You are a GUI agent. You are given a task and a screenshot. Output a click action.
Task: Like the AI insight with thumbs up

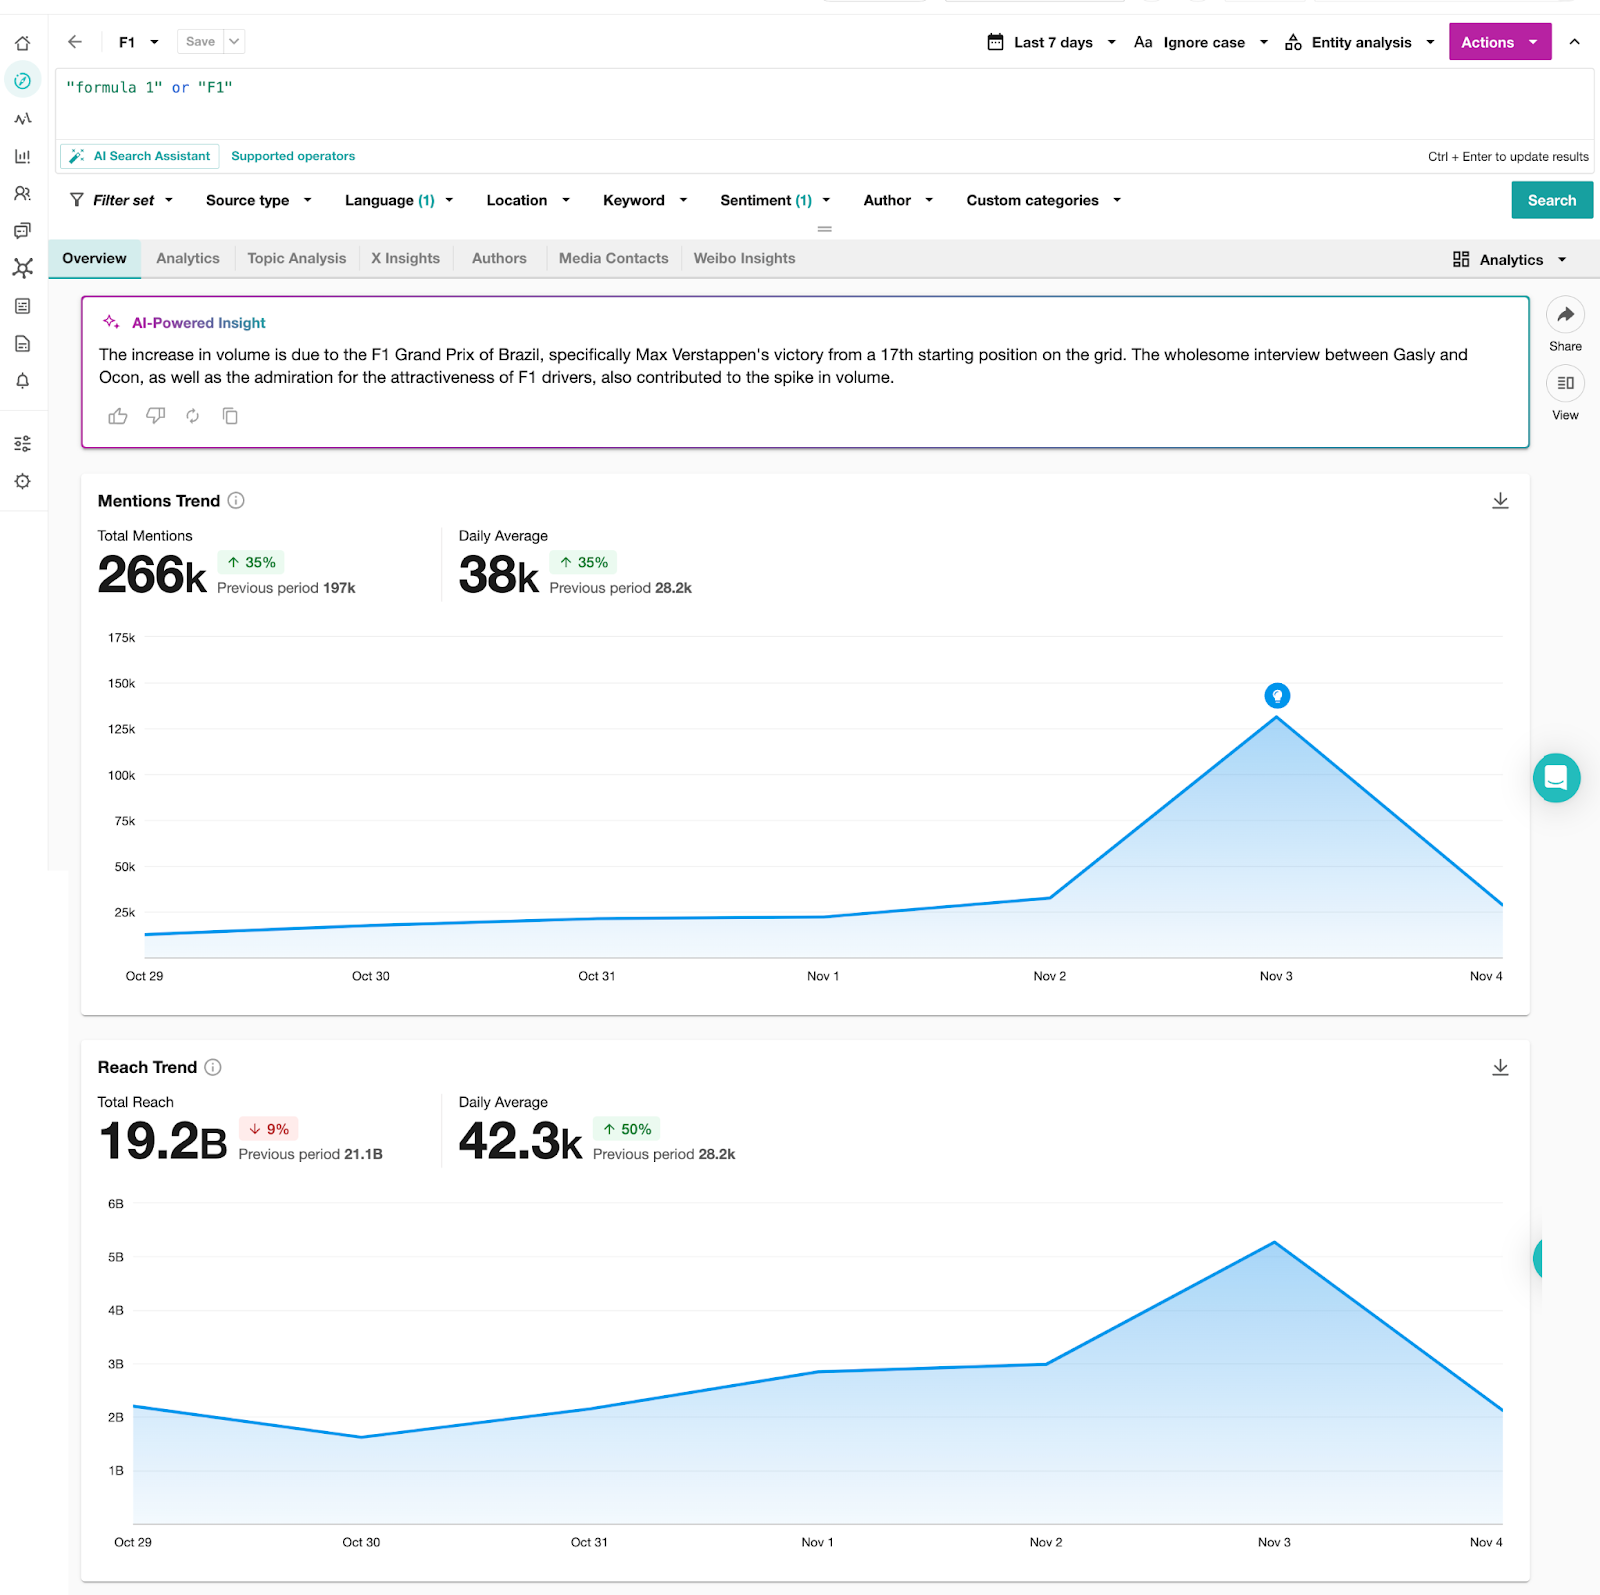[118, 416]
